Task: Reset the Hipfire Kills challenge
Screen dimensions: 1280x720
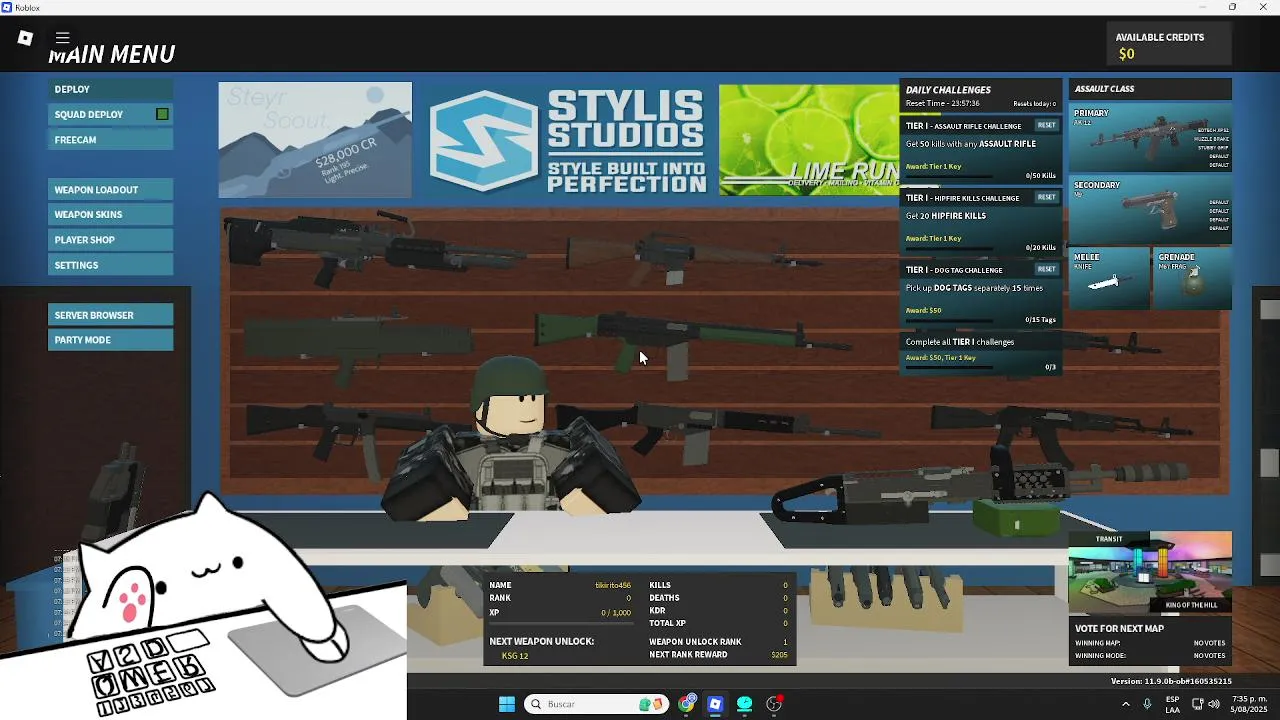Action: [1046, 197]
